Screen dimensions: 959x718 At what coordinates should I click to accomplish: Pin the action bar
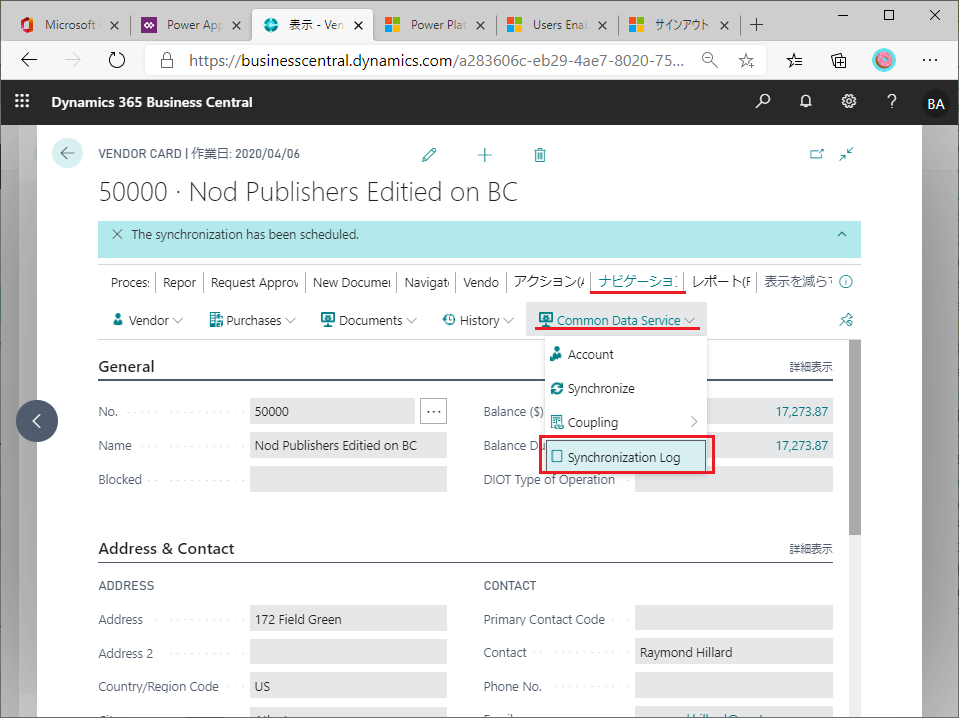pyautogui.click(x=846, y=320)
